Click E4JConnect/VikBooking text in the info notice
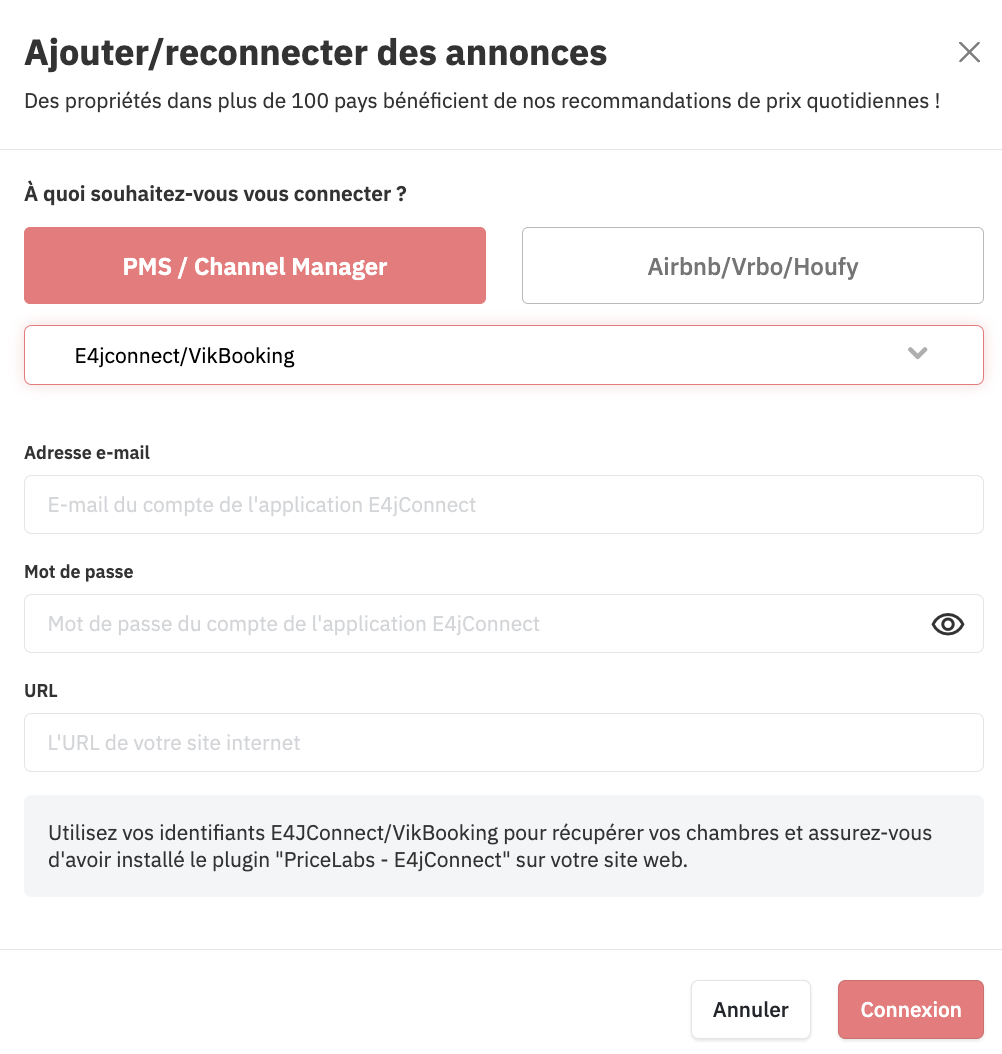 click(384, 833)
